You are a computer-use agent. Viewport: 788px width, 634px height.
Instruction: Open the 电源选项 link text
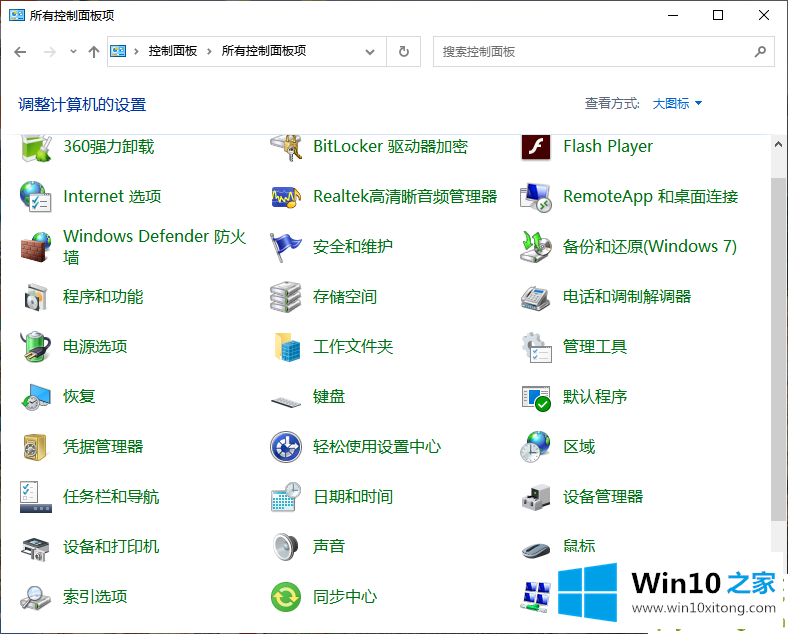95,347
